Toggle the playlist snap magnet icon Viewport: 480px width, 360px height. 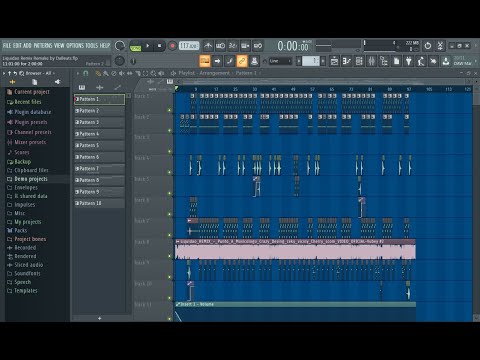pos(86,73)
